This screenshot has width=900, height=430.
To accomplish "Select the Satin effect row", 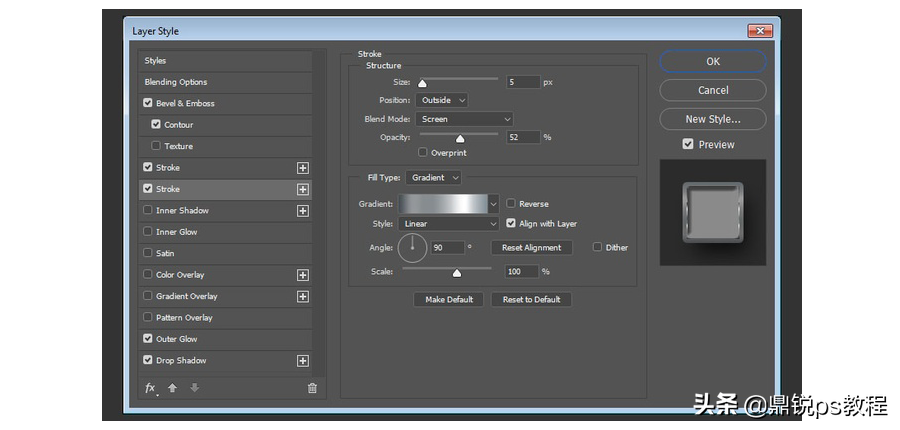I will pyautogui.click(x=226, y=253).
